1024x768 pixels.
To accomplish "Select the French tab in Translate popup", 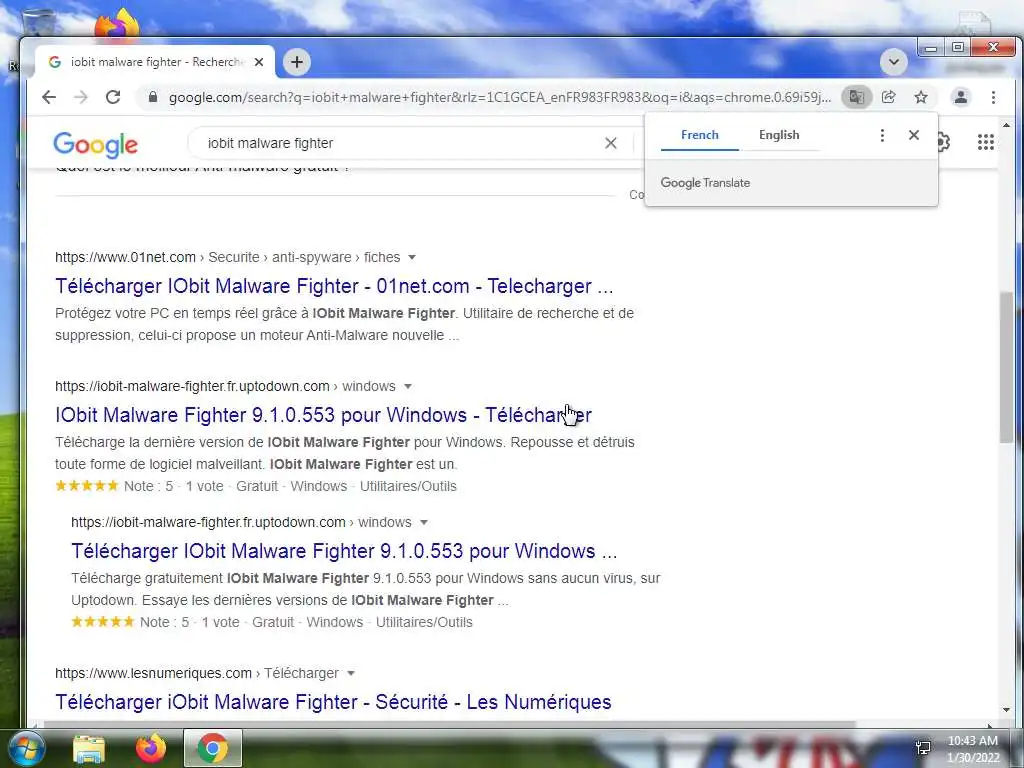I will coord(699,135).
